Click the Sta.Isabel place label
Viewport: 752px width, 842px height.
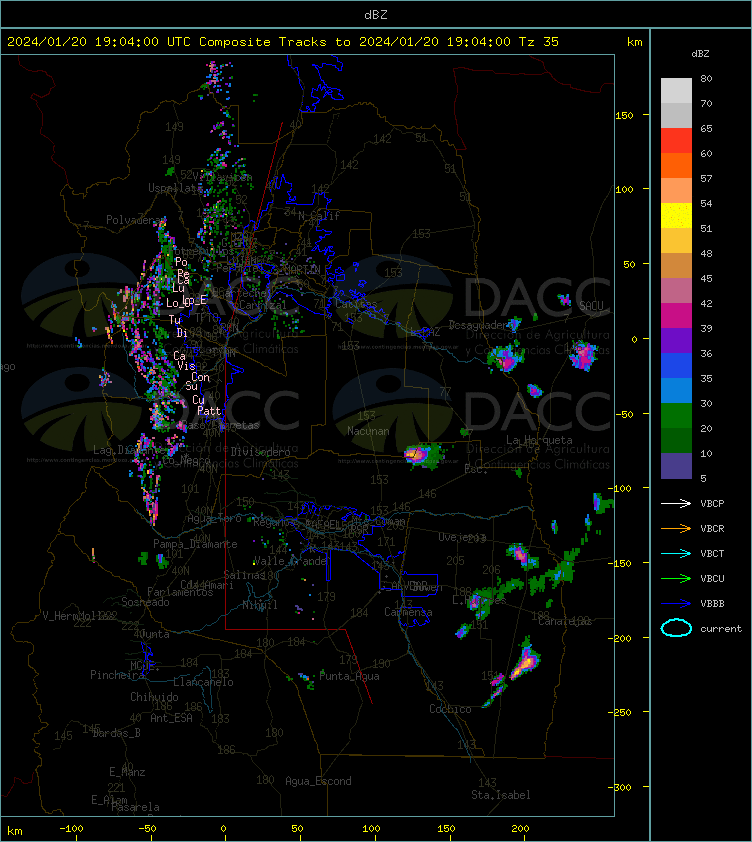[x=501, y=795]
